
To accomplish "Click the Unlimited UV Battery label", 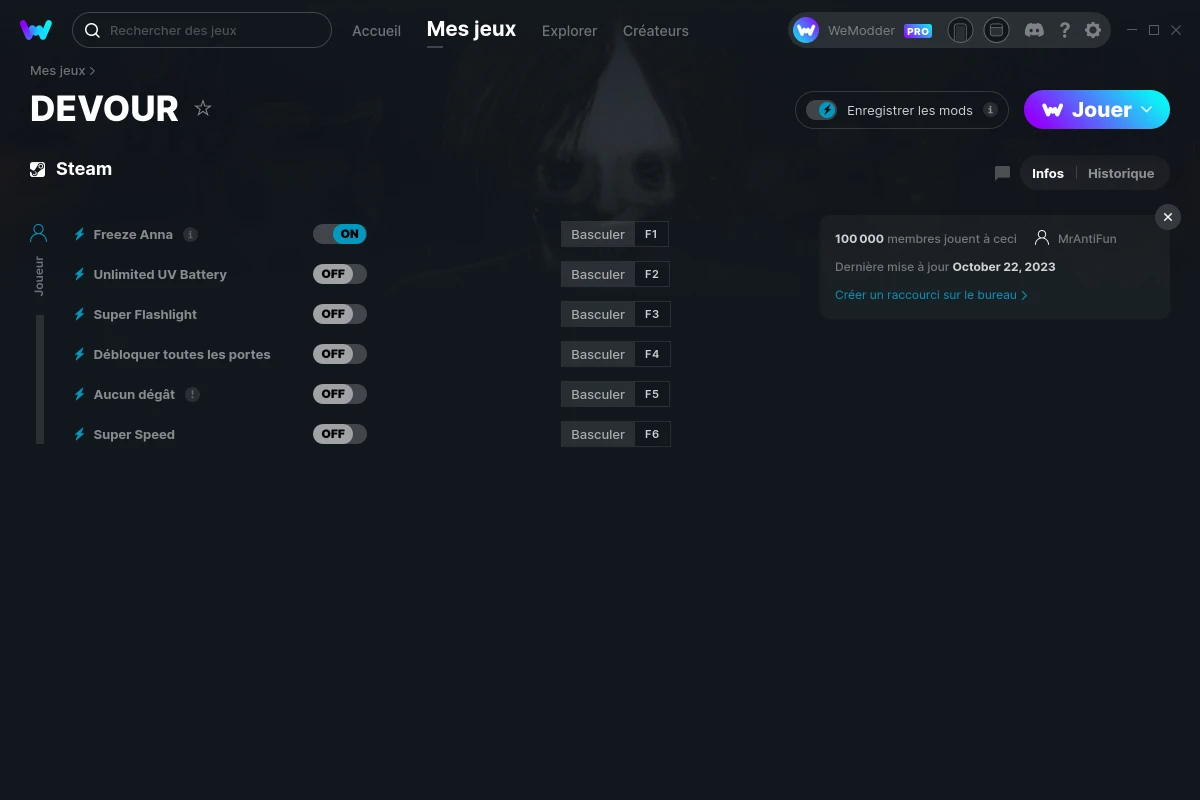I will coord(160,274).
